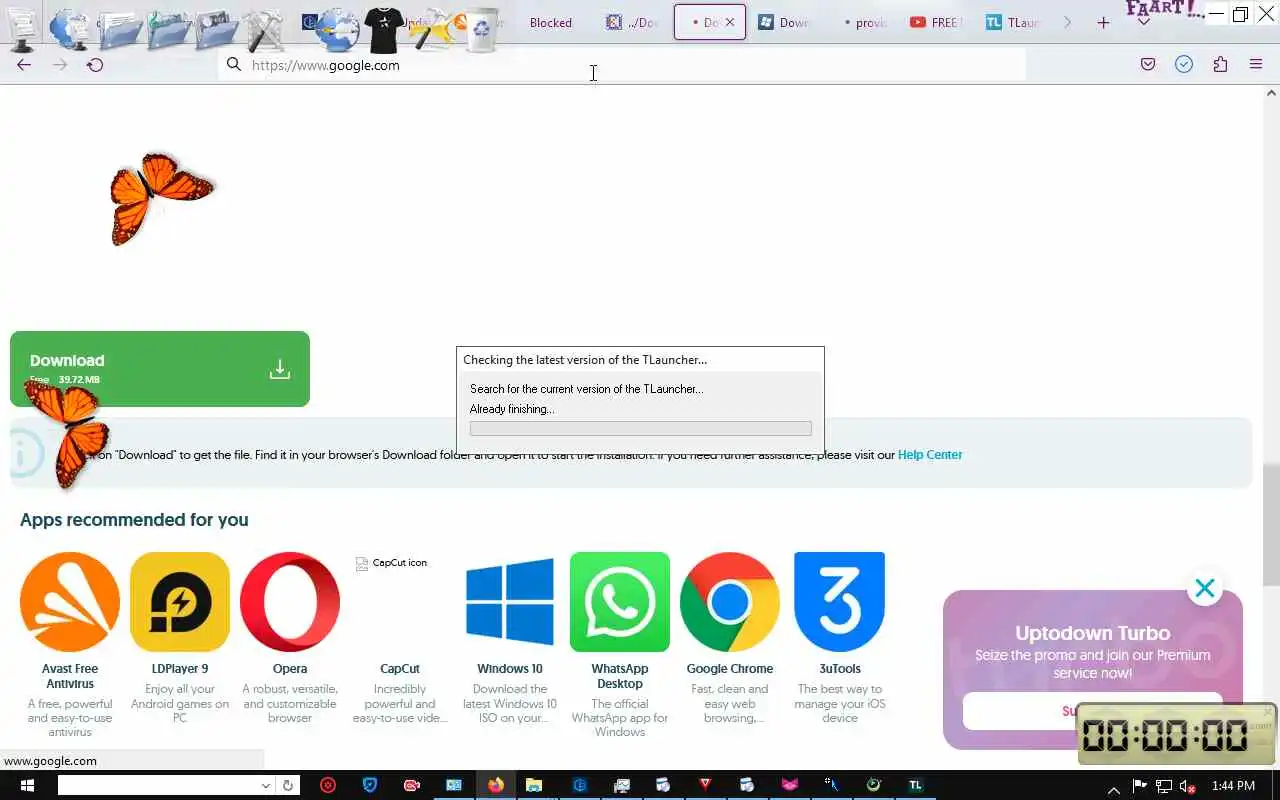Click the blue checkmark toolbar icon

coord(1184,65)
